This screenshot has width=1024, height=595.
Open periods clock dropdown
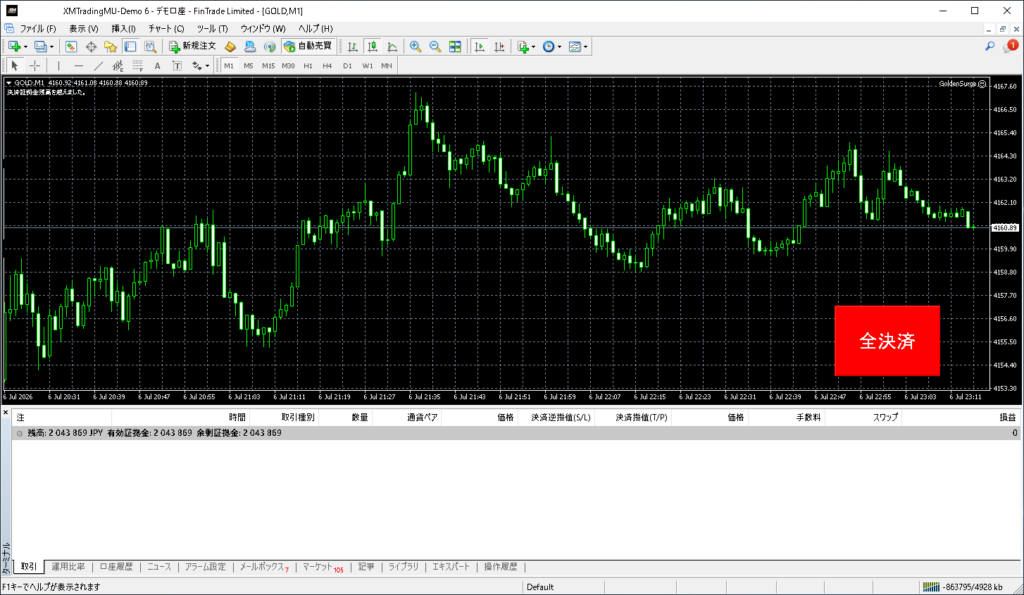point(552,46)
